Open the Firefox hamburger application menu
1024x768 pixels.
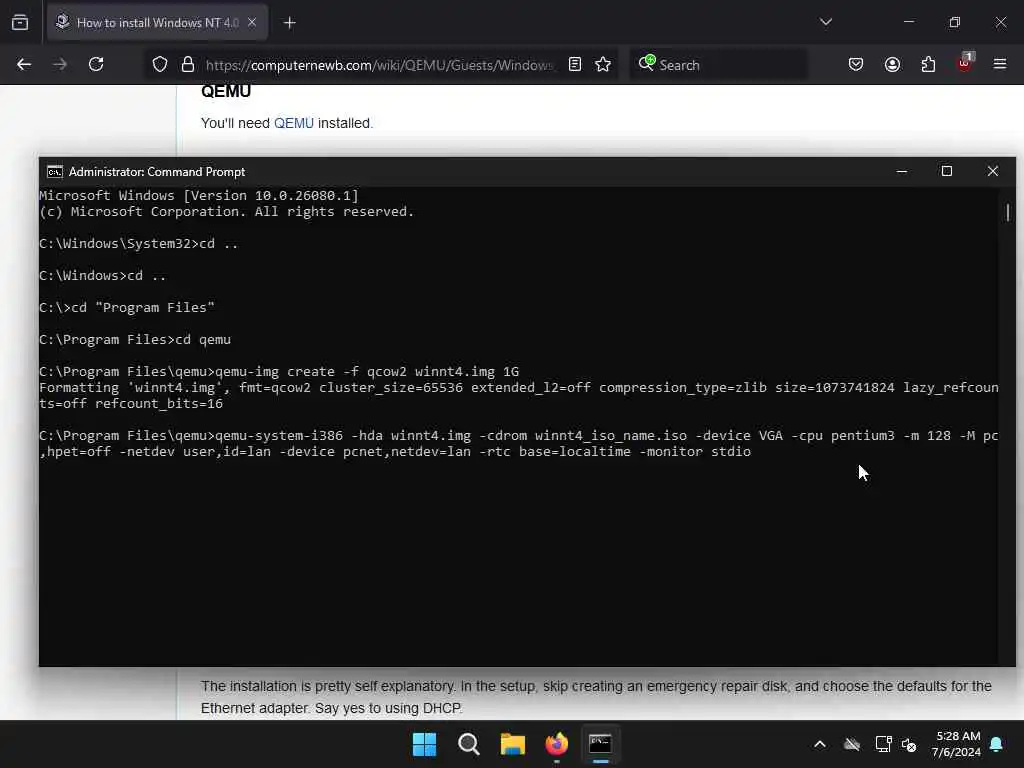[1000, 64]
